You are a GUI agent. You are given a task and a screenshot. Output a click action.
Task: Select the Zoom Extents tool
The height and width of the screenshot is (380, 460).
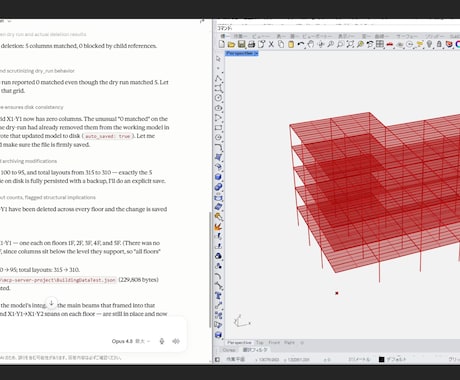(350, 44)
